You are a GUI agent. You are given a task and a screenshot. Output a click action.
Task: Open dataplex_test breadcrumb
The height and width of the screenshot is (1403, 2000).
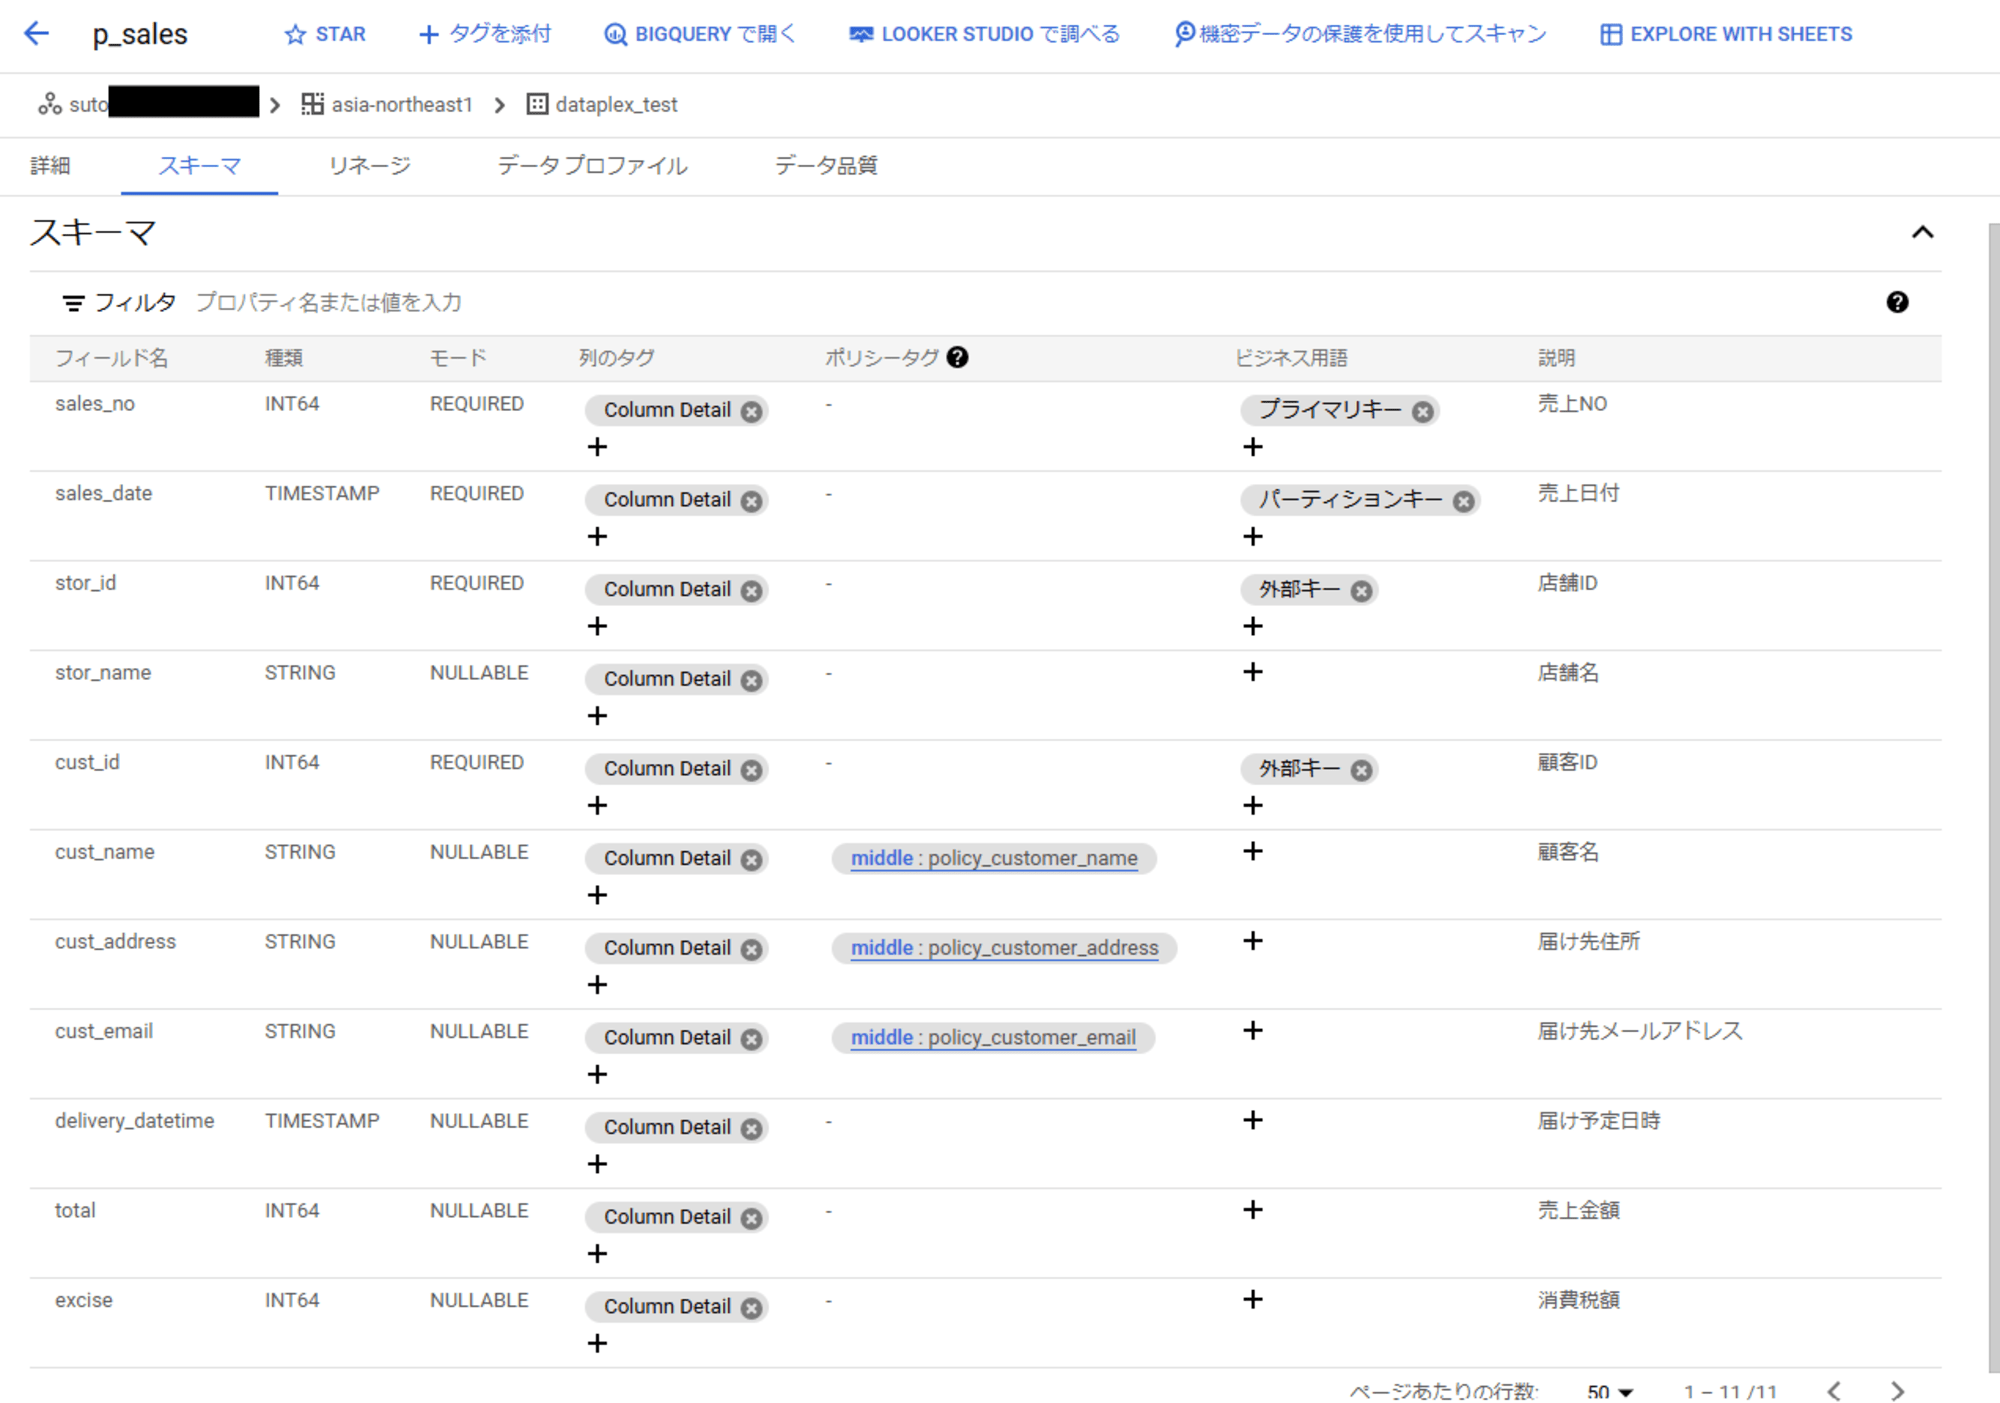pyautogui.click(x=603, y=104)
